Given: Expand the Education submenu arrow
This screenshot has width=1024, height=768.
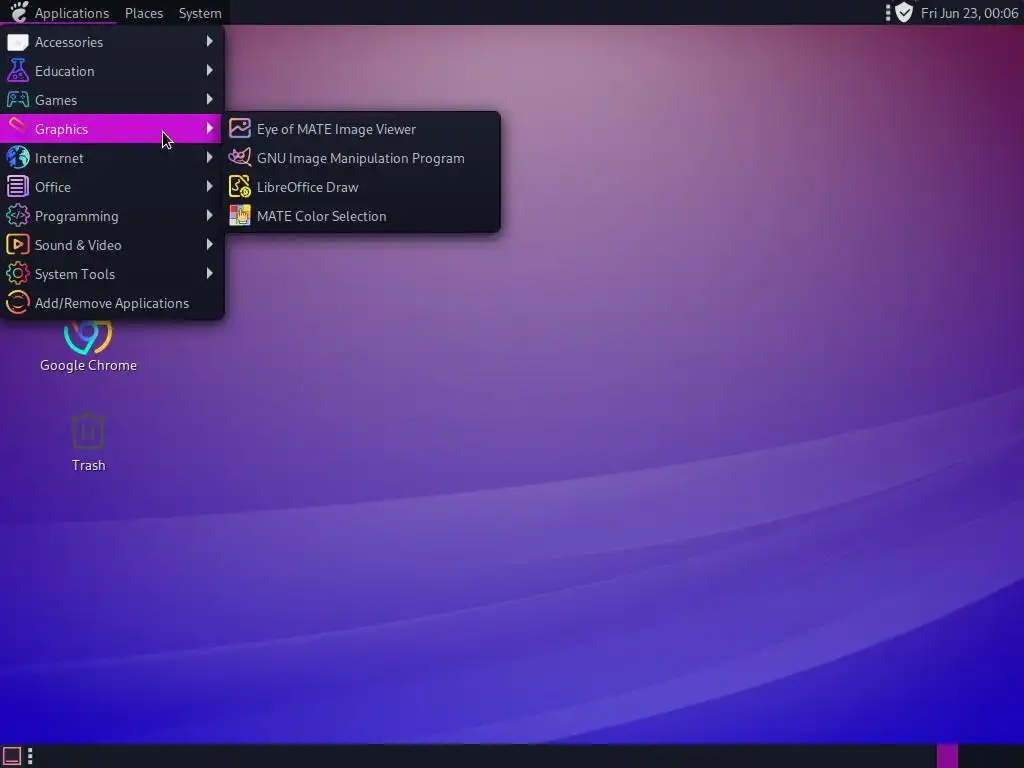Looking at the screenshot, I should tap(210, 71).
